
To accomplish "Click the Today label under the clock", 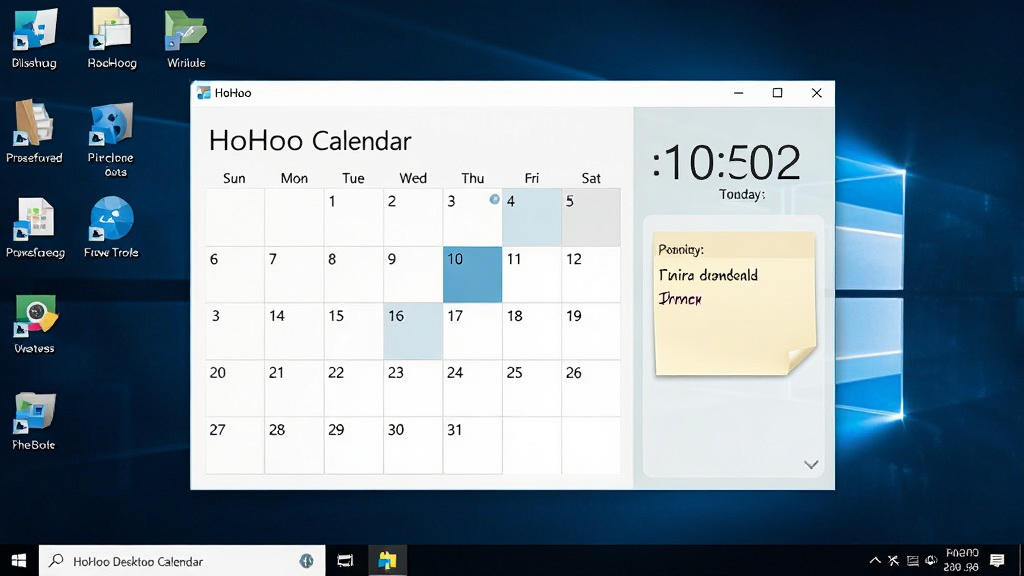I will [742, 195].
